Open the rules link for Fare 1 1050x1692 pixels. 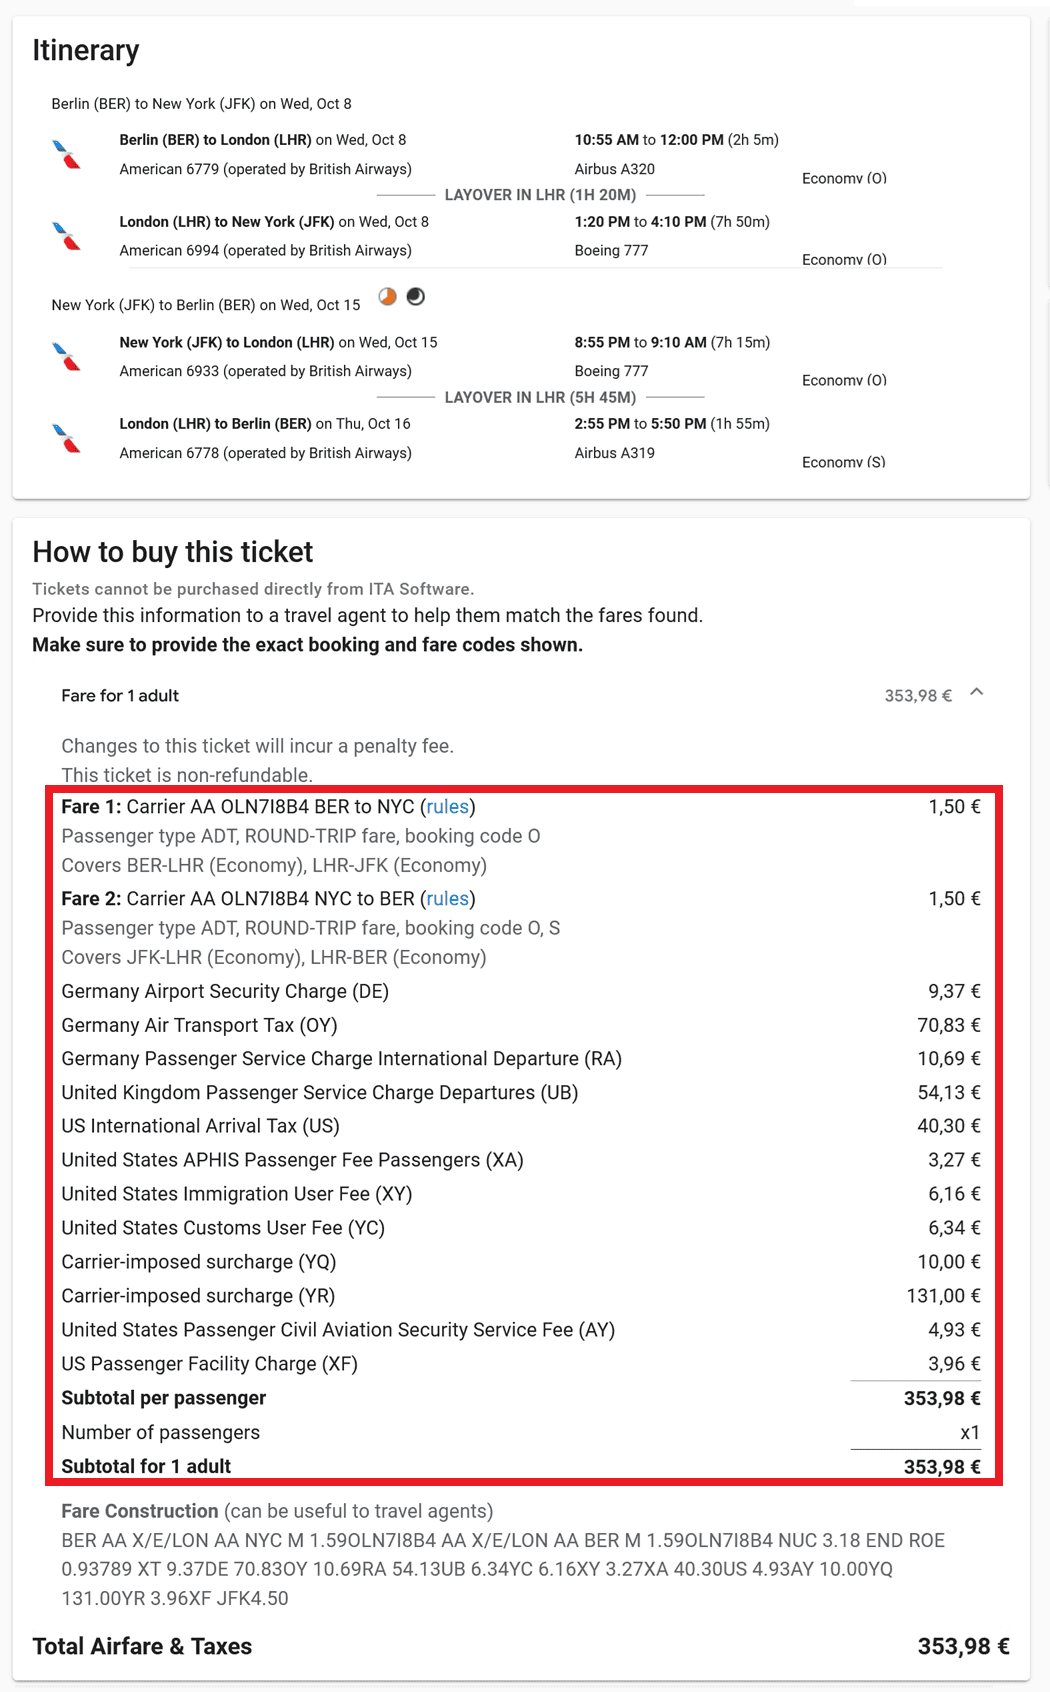click(x=447, y=807)
